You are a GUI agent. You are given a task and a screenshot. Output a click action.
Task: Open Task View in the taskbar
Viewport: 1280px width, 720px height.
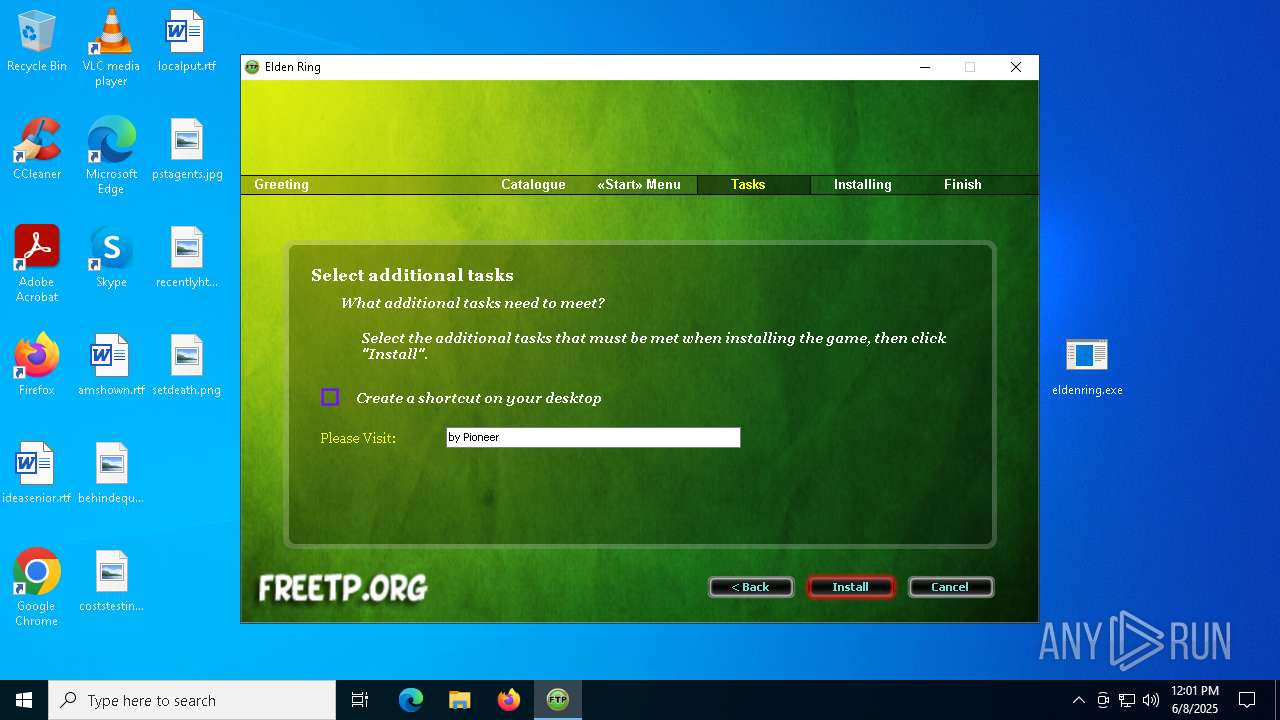pyautogui.click(x=360, y=700)
